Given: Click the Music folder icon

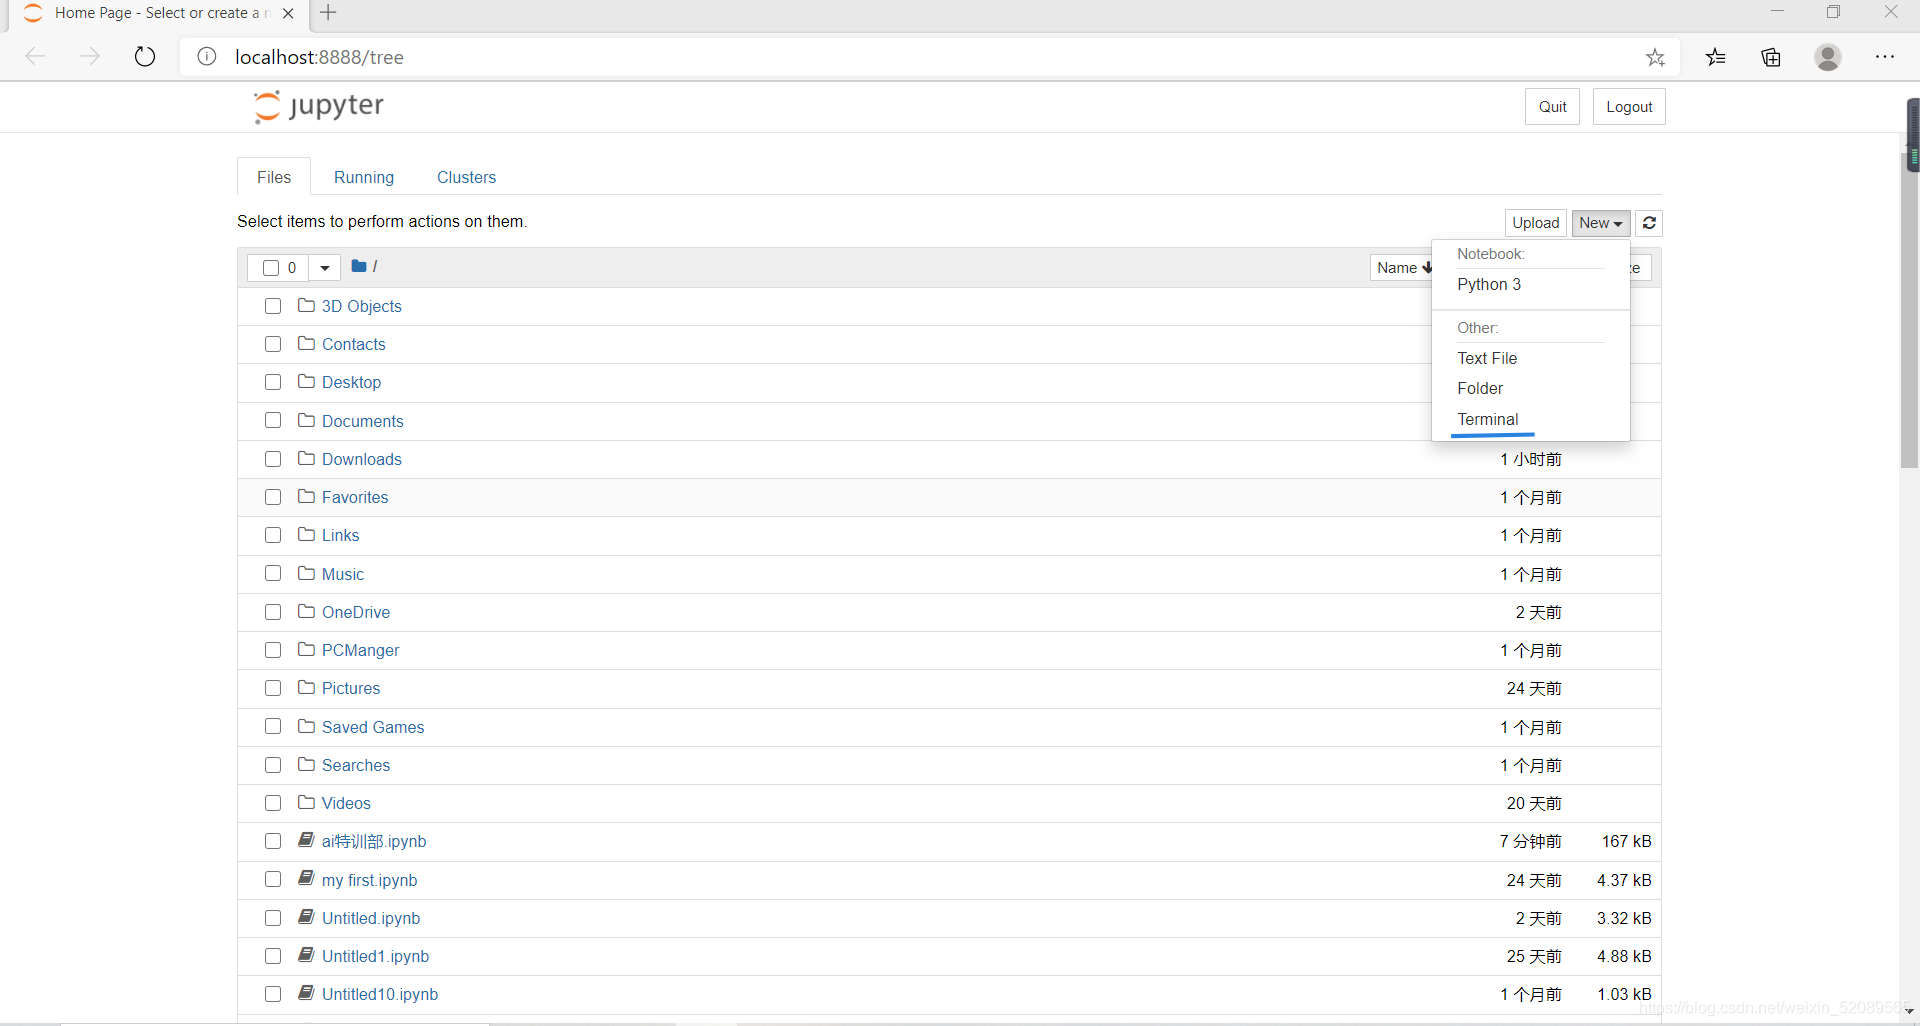Looking at the screenshot, I should click(x=306, y=573).
